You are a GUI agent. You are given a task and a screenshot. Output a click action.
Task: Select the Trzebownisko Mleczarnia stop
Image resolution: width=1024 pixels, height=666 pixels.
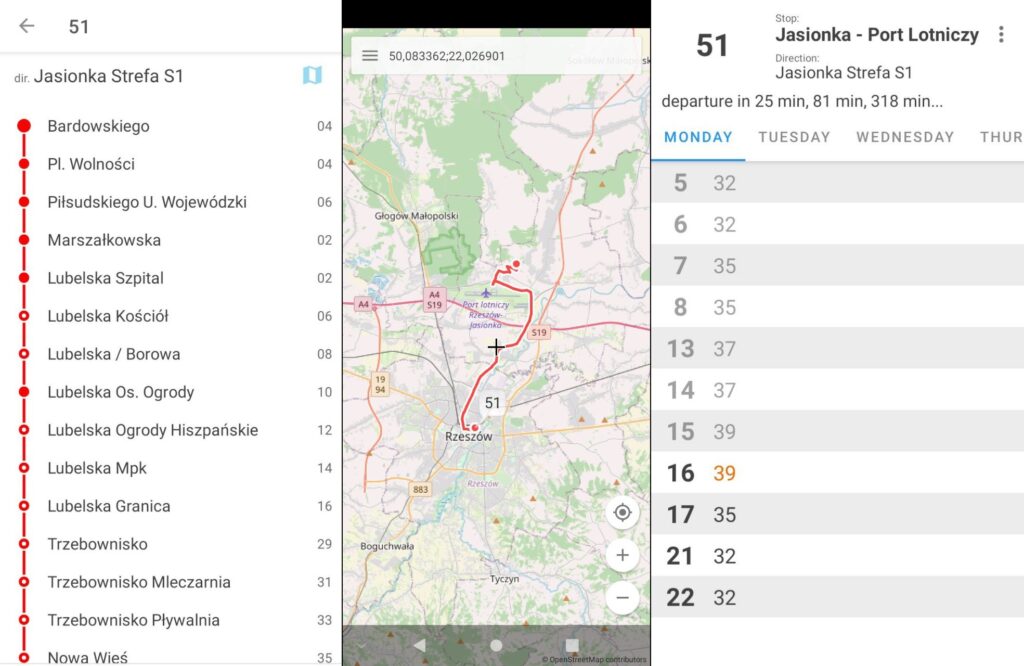coord(170,582)
